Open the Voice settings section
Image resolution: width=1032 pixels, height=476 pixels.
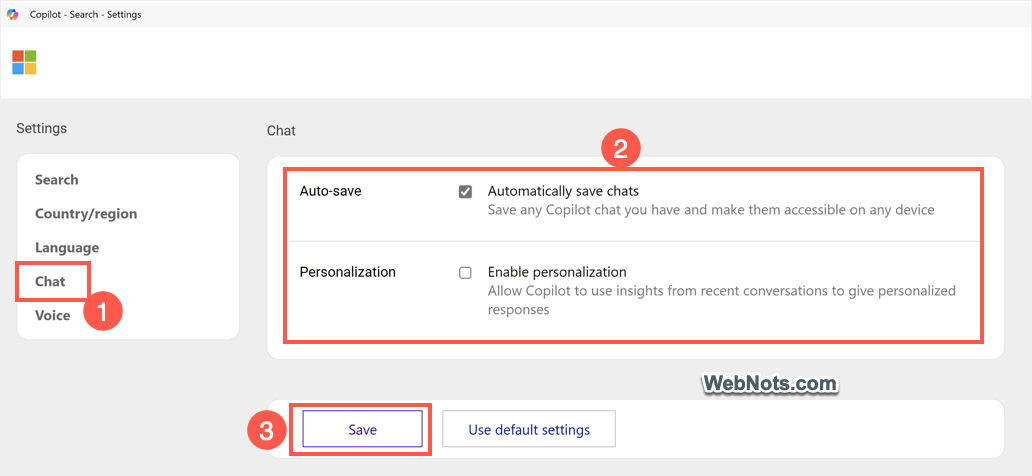pyautogui.click(x=53, y=315)
